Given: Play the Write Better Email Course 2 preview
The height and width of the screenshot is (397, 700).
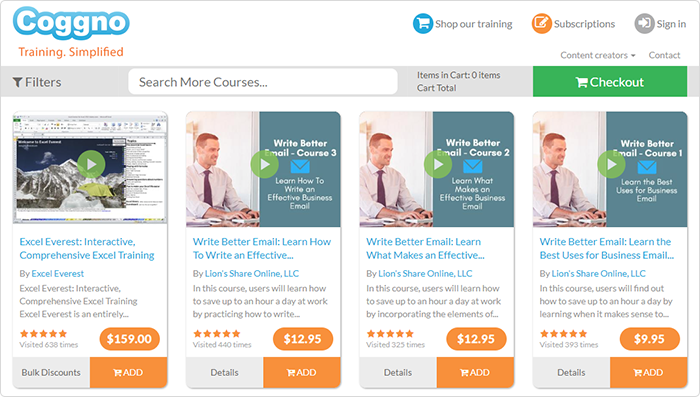Looking at the screenshot, I should tap(438, 164).
